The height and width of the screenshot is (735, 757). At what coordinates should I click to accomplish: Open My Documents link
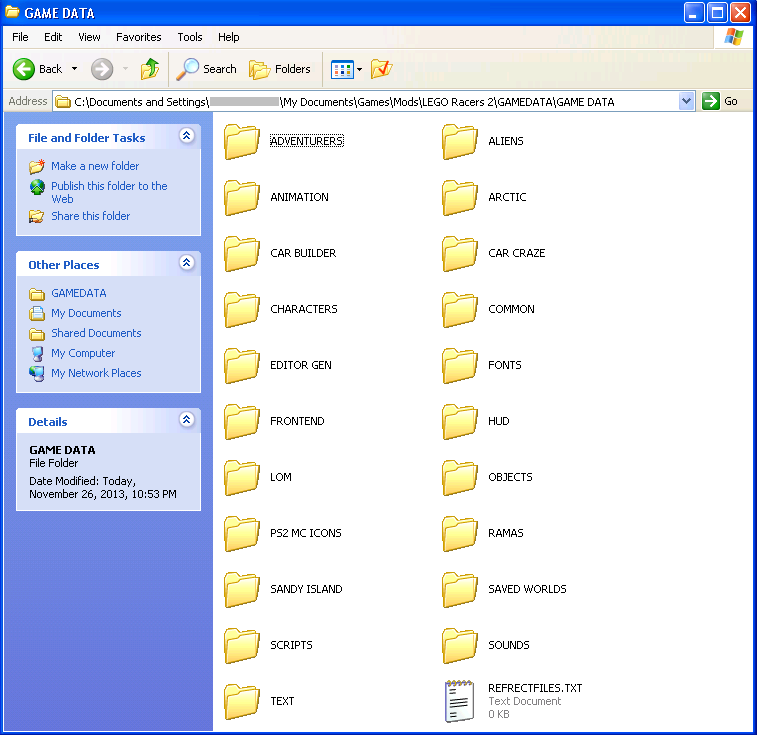[86, 313]
